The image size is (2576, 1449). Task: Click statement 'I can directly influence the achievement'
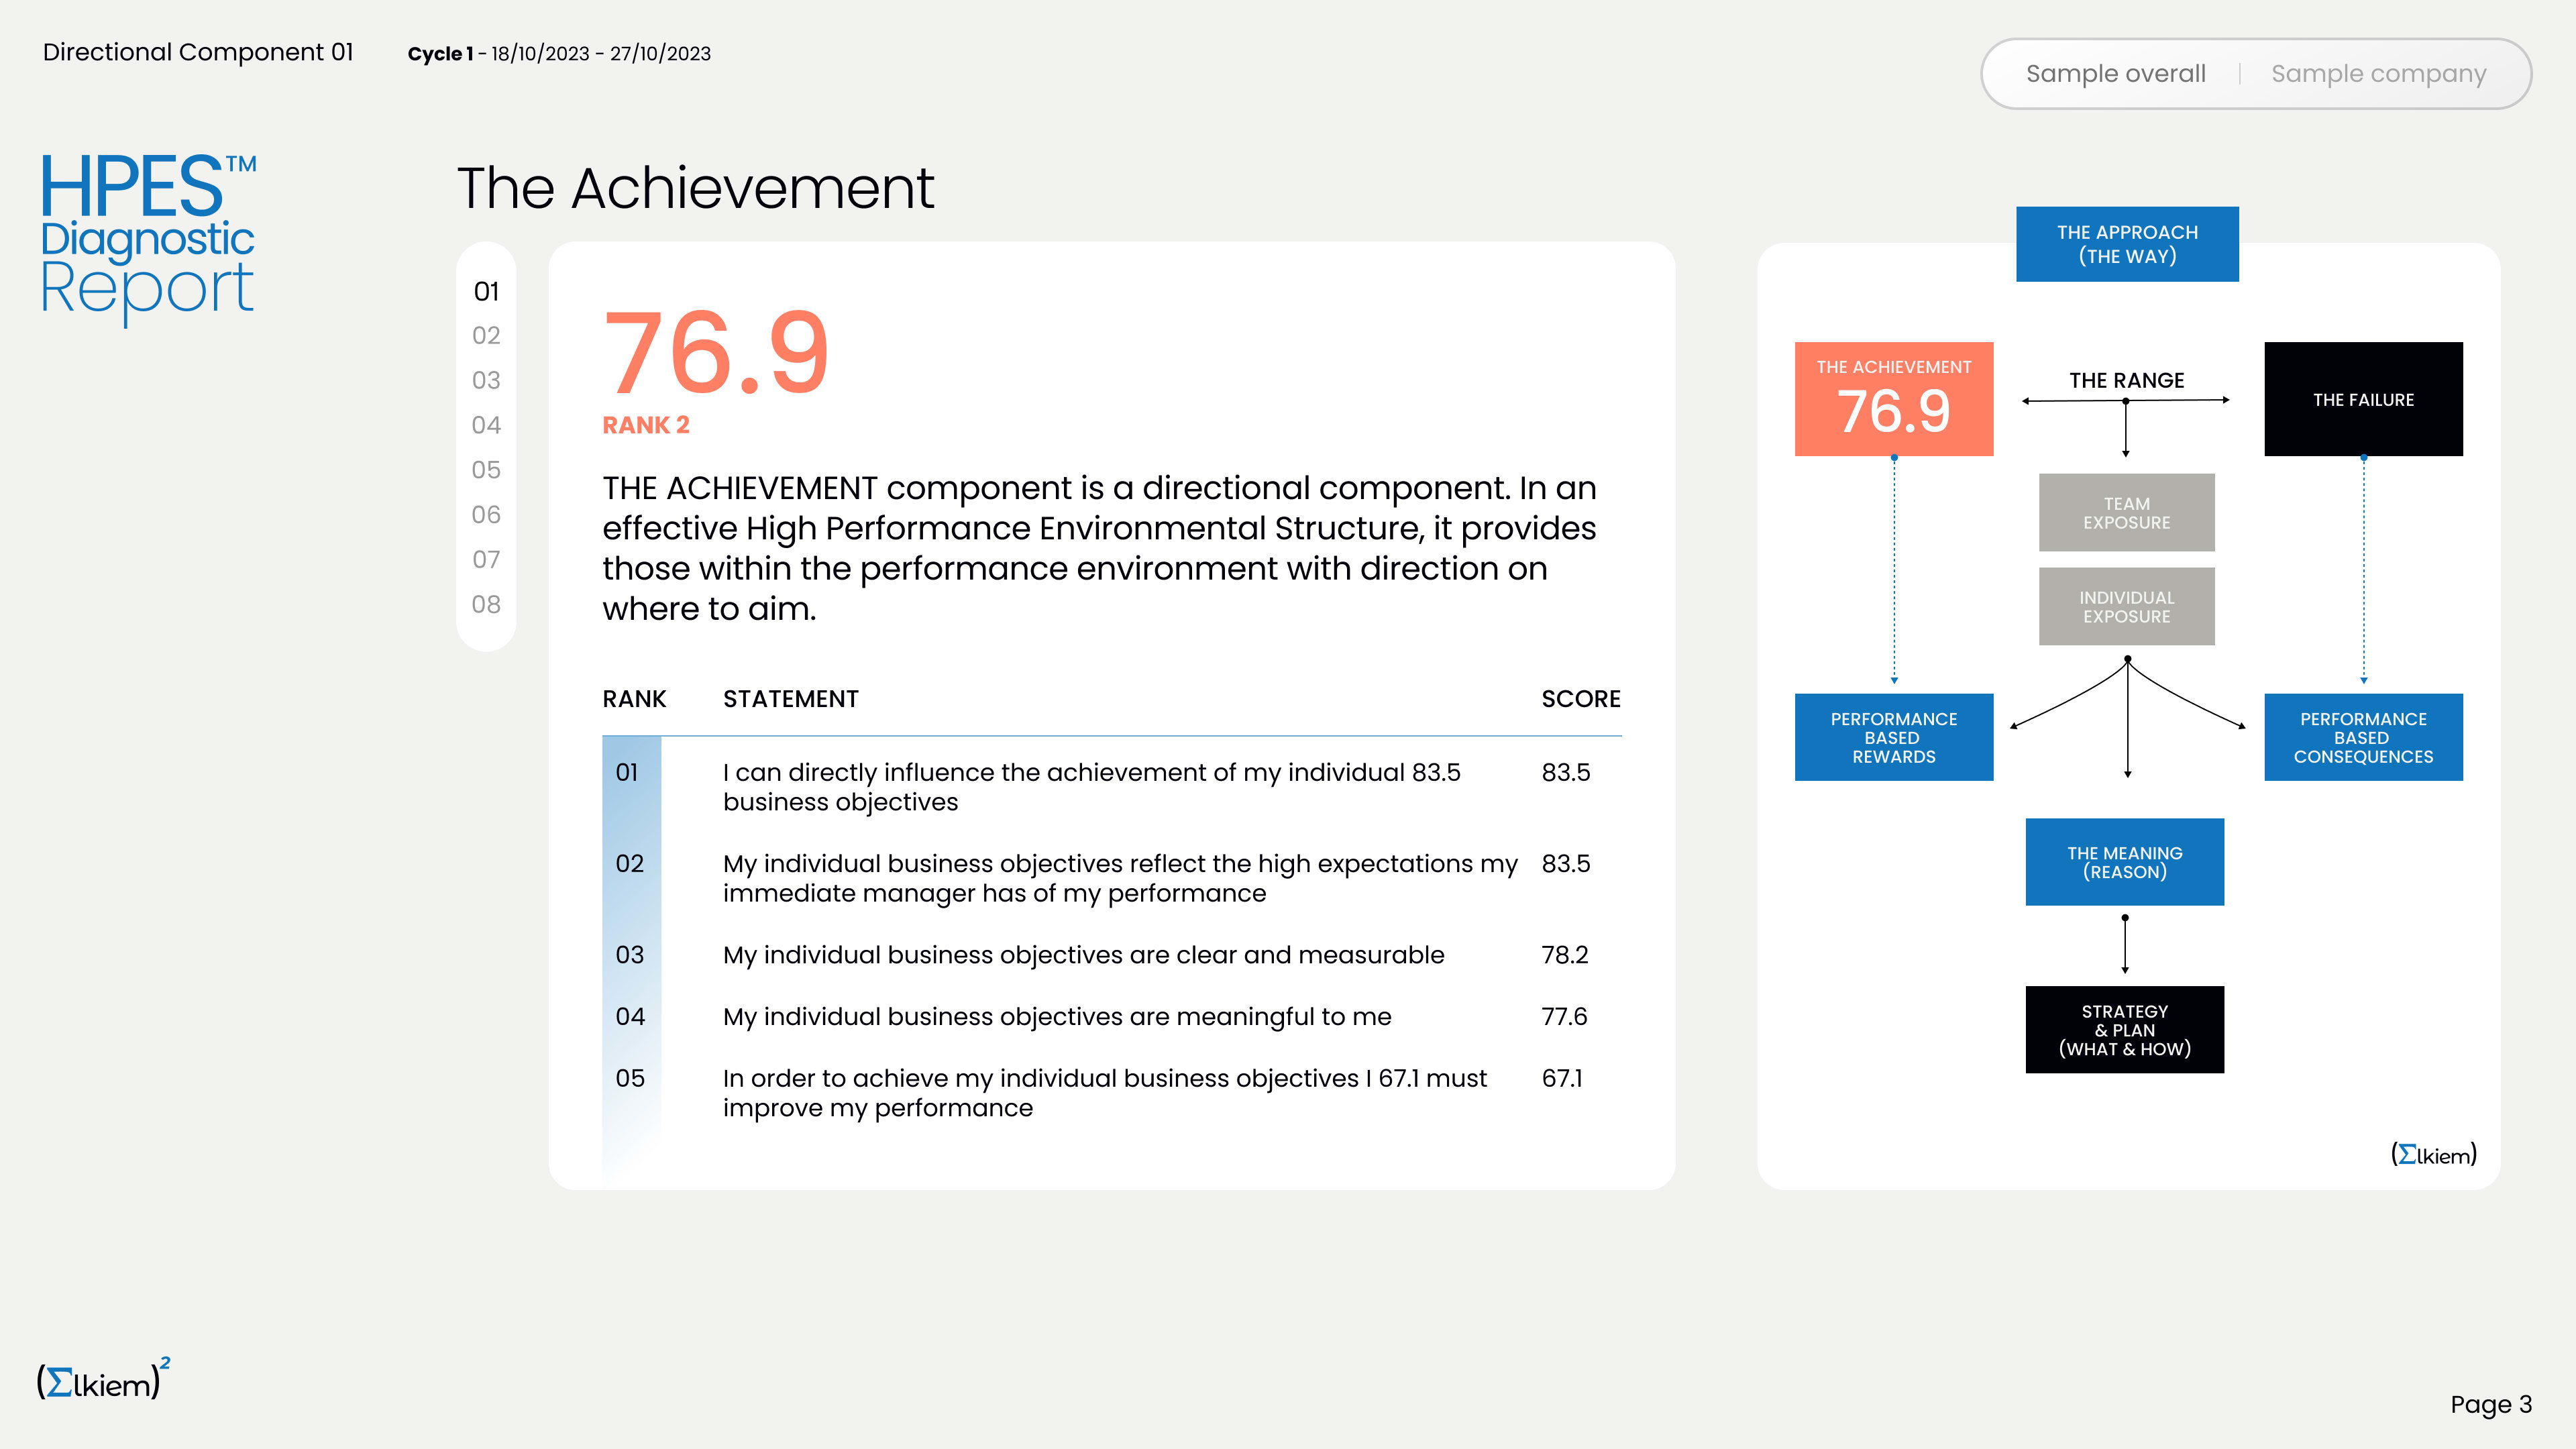coord(1091,787)
